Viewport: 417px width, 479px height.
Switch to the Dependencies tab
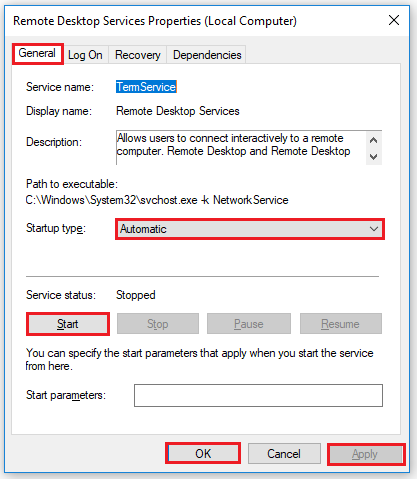(x=207, y=55)
